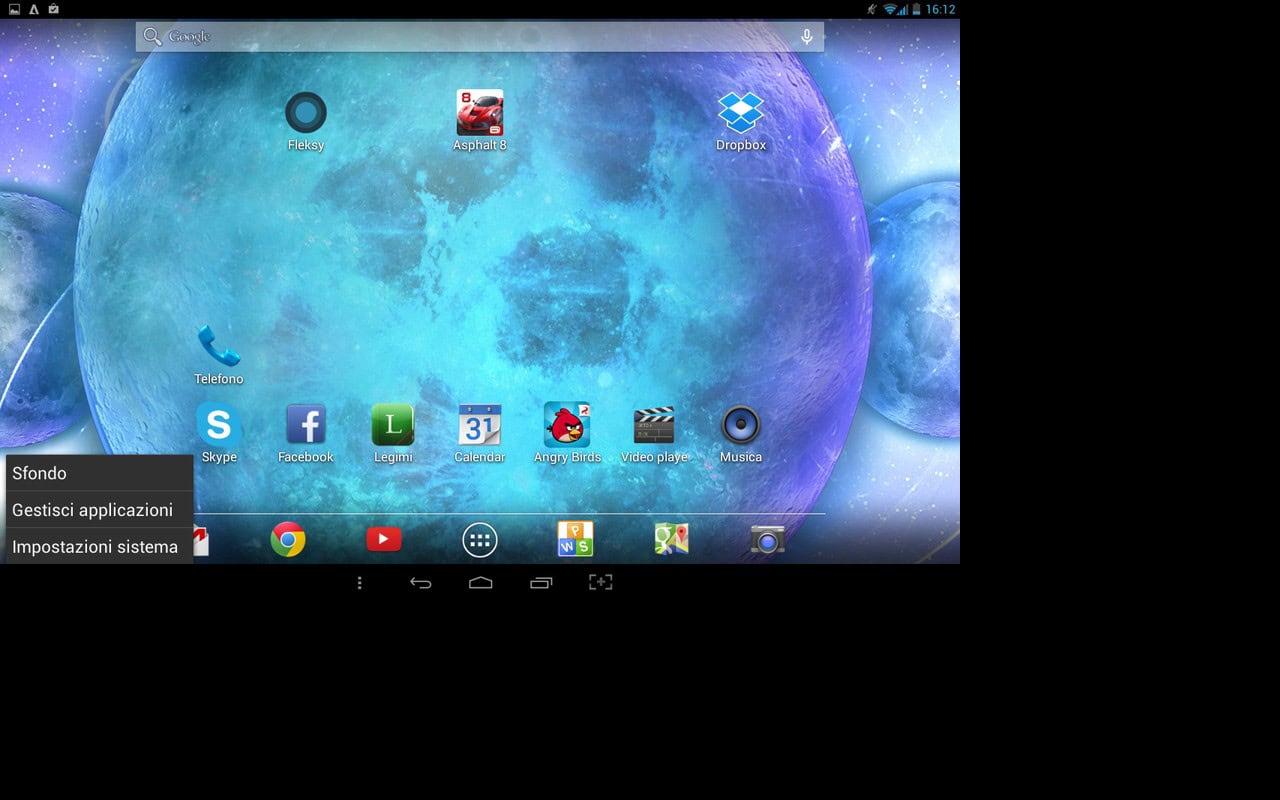
Task: Open Google Maps from the dock
Action: tap(671, 539)
